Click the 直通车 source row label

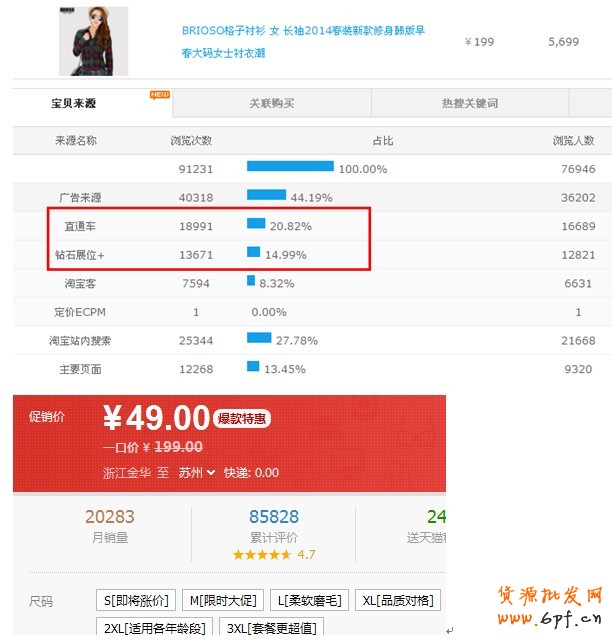80,227
